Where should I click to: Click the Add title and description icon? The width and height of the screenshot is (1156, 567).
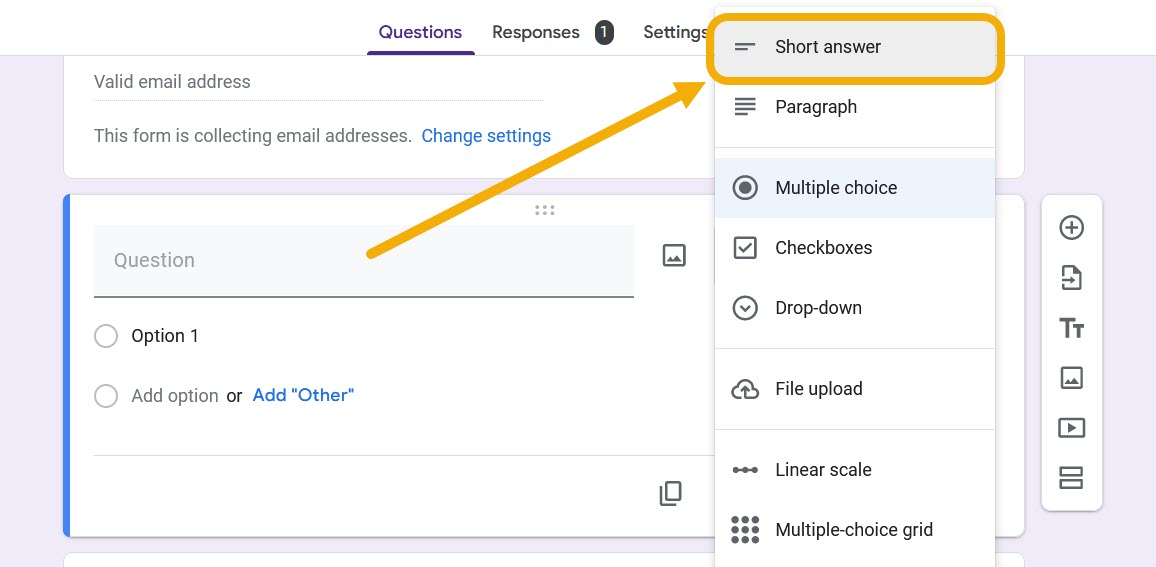click(1071, 328)
